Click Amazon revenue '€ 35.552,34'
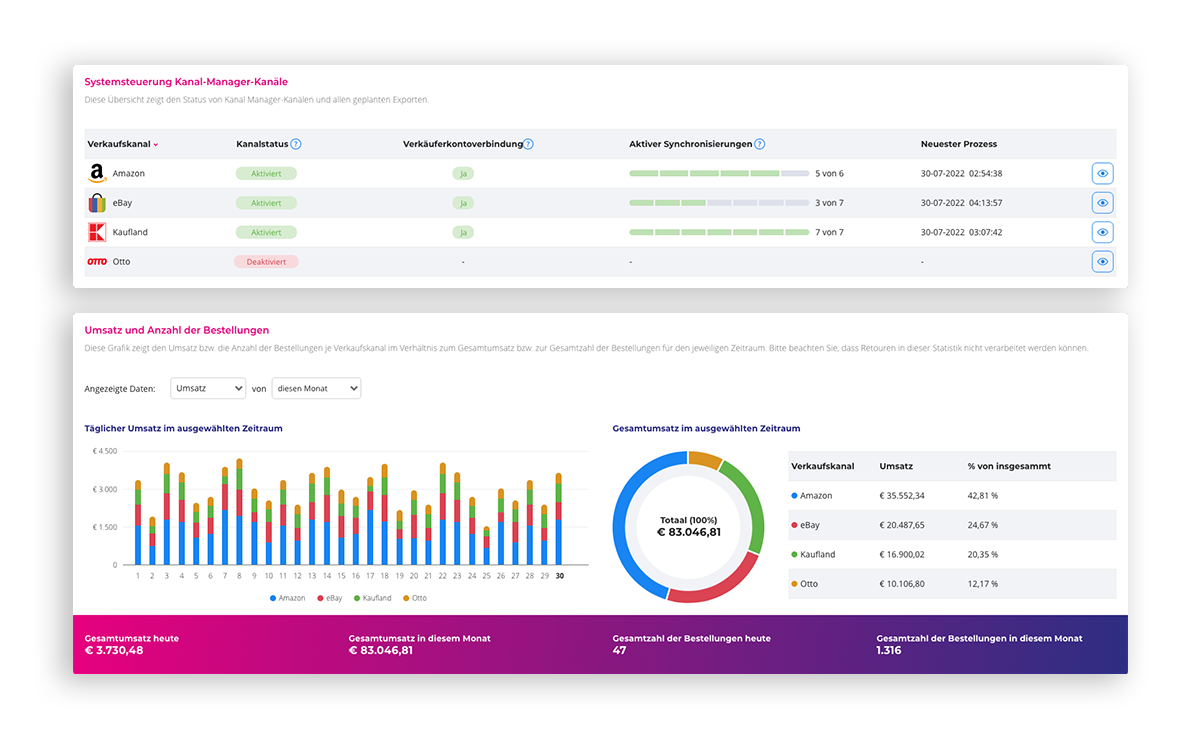This screenshot has width=1200, height=750. 902,496
